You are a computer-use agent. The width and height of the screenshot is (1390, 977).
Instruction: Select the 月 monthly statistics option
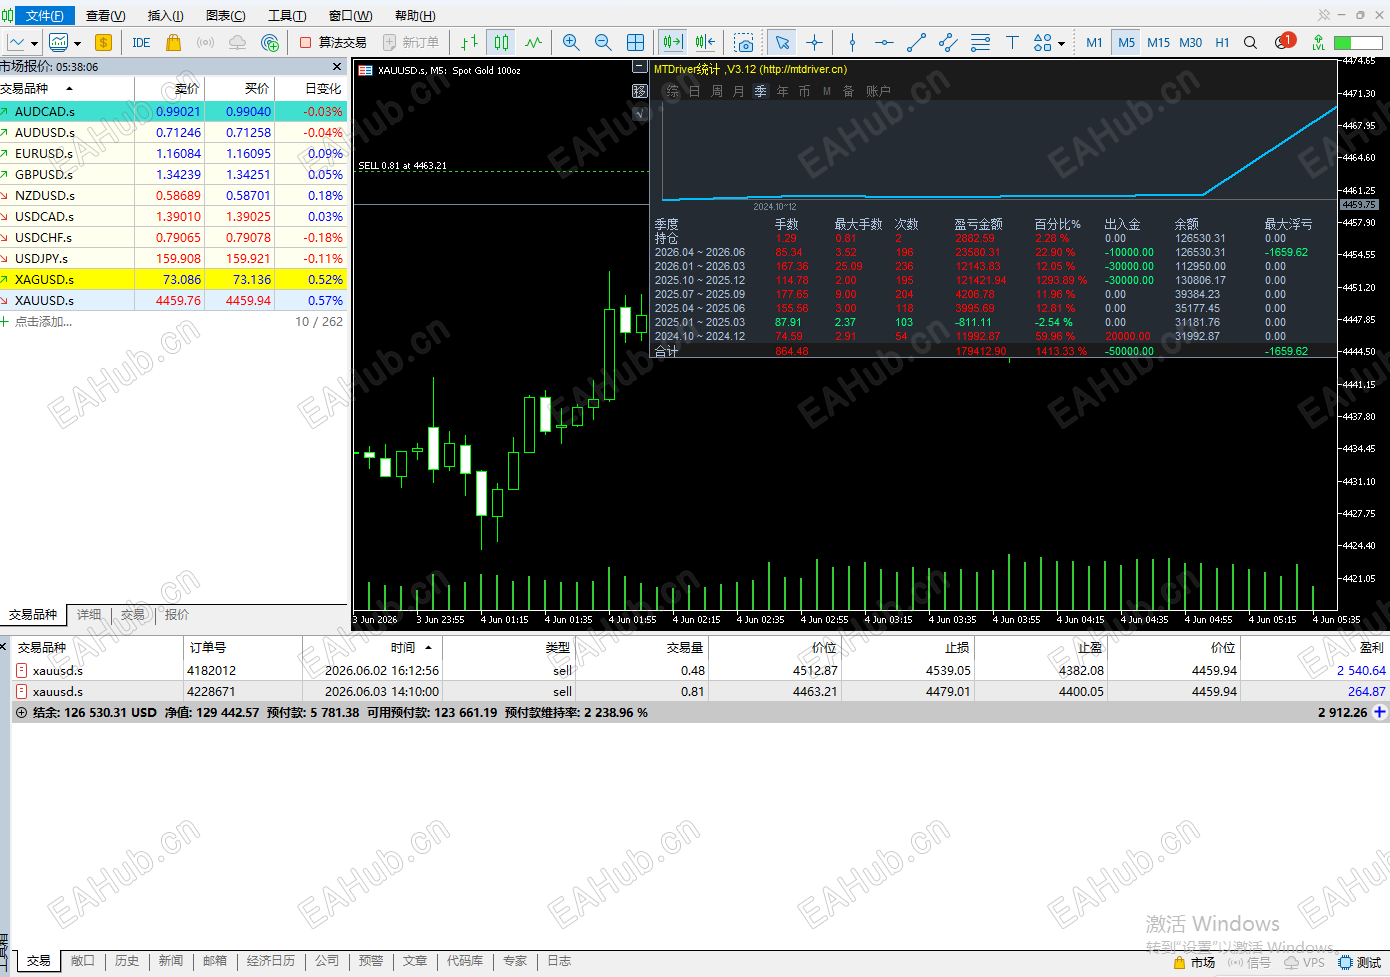pyautogui.click(x=739, y=91)
